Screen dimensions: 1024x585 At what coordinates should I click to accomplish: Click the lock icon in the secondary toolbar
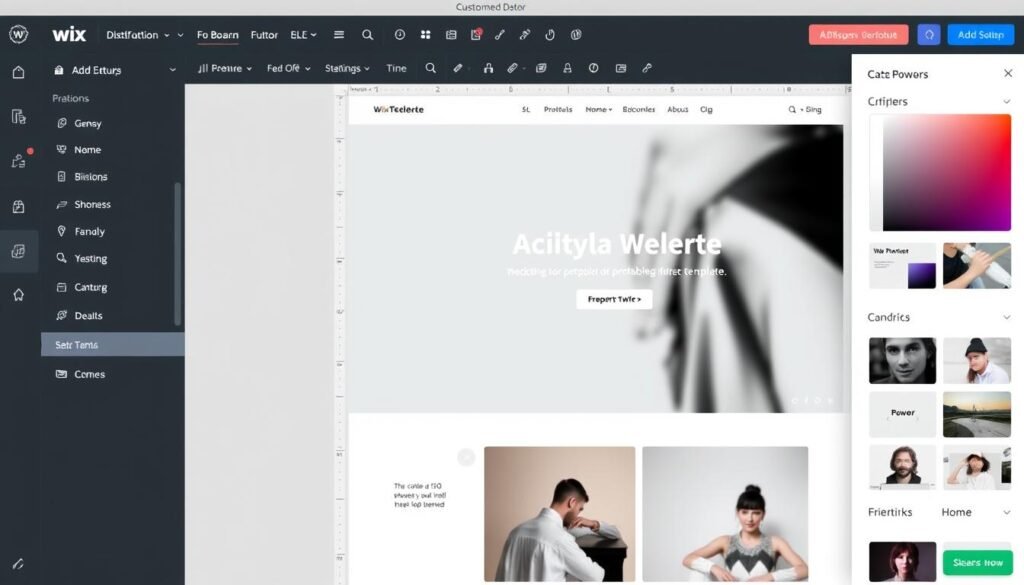(x=488, y=68)
